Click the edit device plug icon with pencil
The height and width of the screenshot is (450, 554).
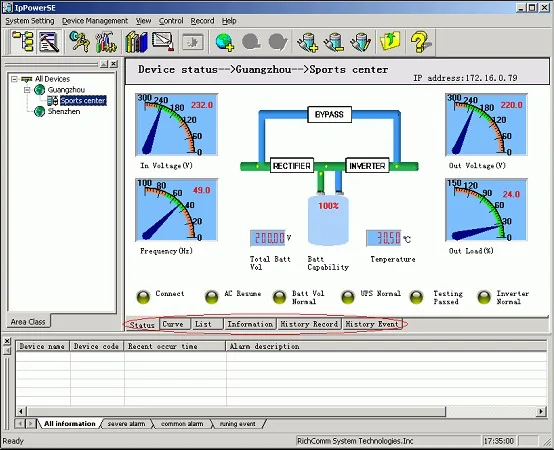[x=361, y=42]
